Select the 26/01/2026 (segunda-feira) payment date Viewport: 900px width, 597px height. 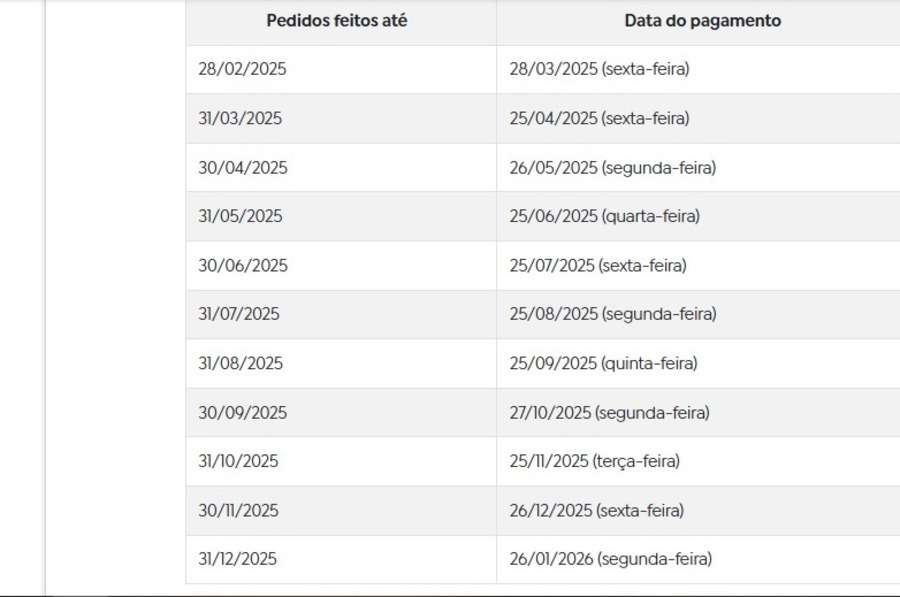point(611,559)
